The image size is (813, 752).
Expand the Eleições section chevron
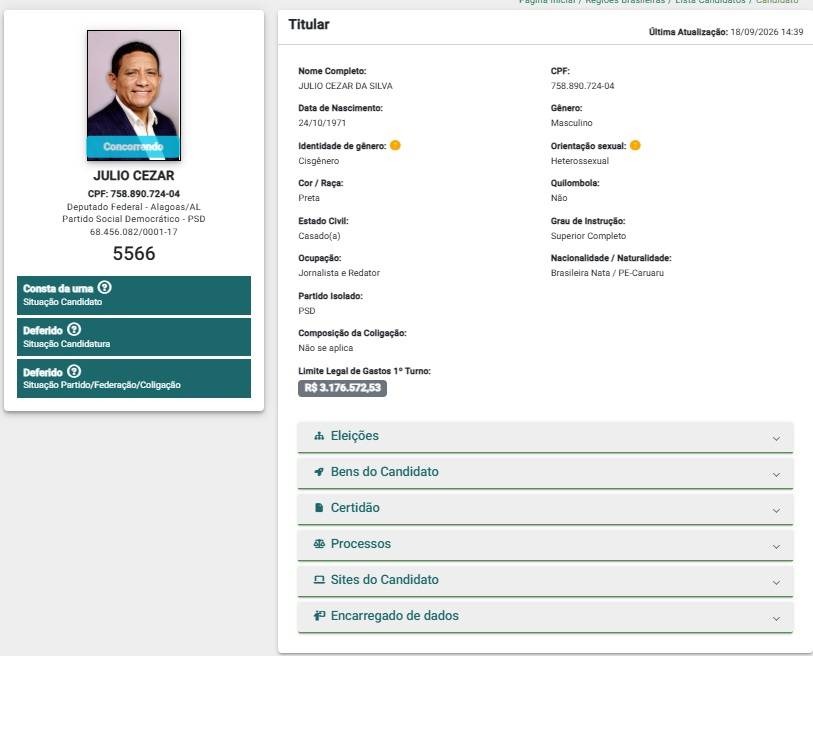tap(776, 439)
